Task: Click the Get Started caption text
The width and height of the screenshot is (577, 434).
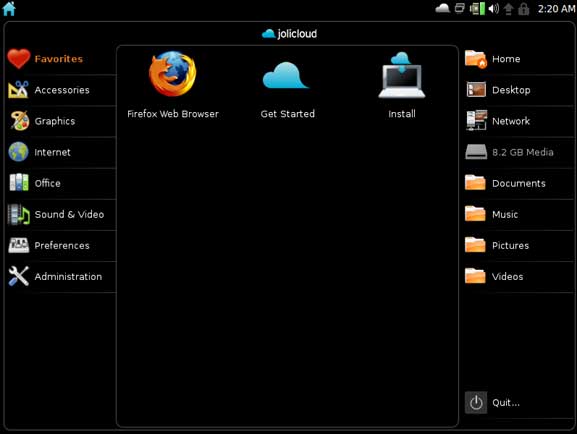Action: tap(287, 114)
